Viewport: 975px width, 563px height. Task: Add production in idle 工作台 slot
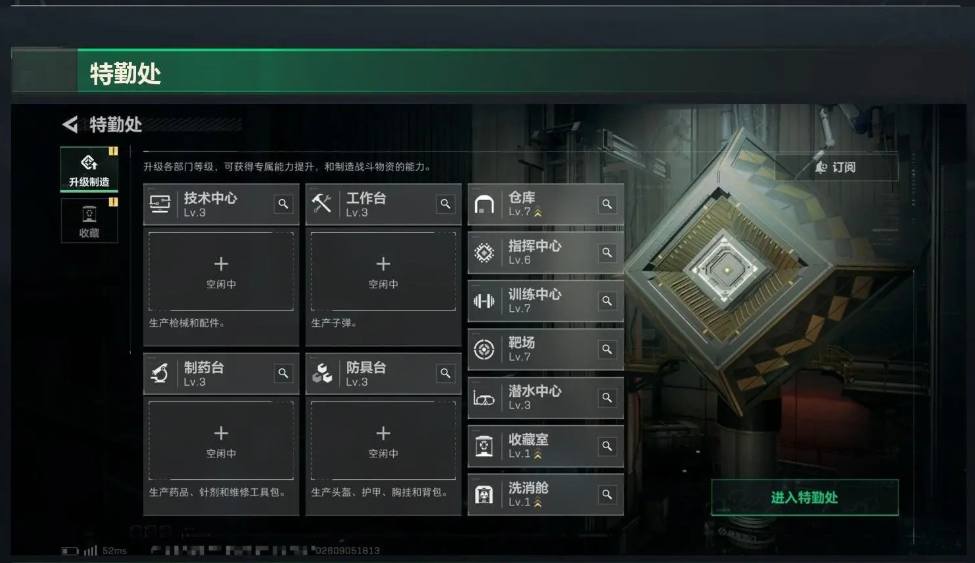[x=383, y=271]
